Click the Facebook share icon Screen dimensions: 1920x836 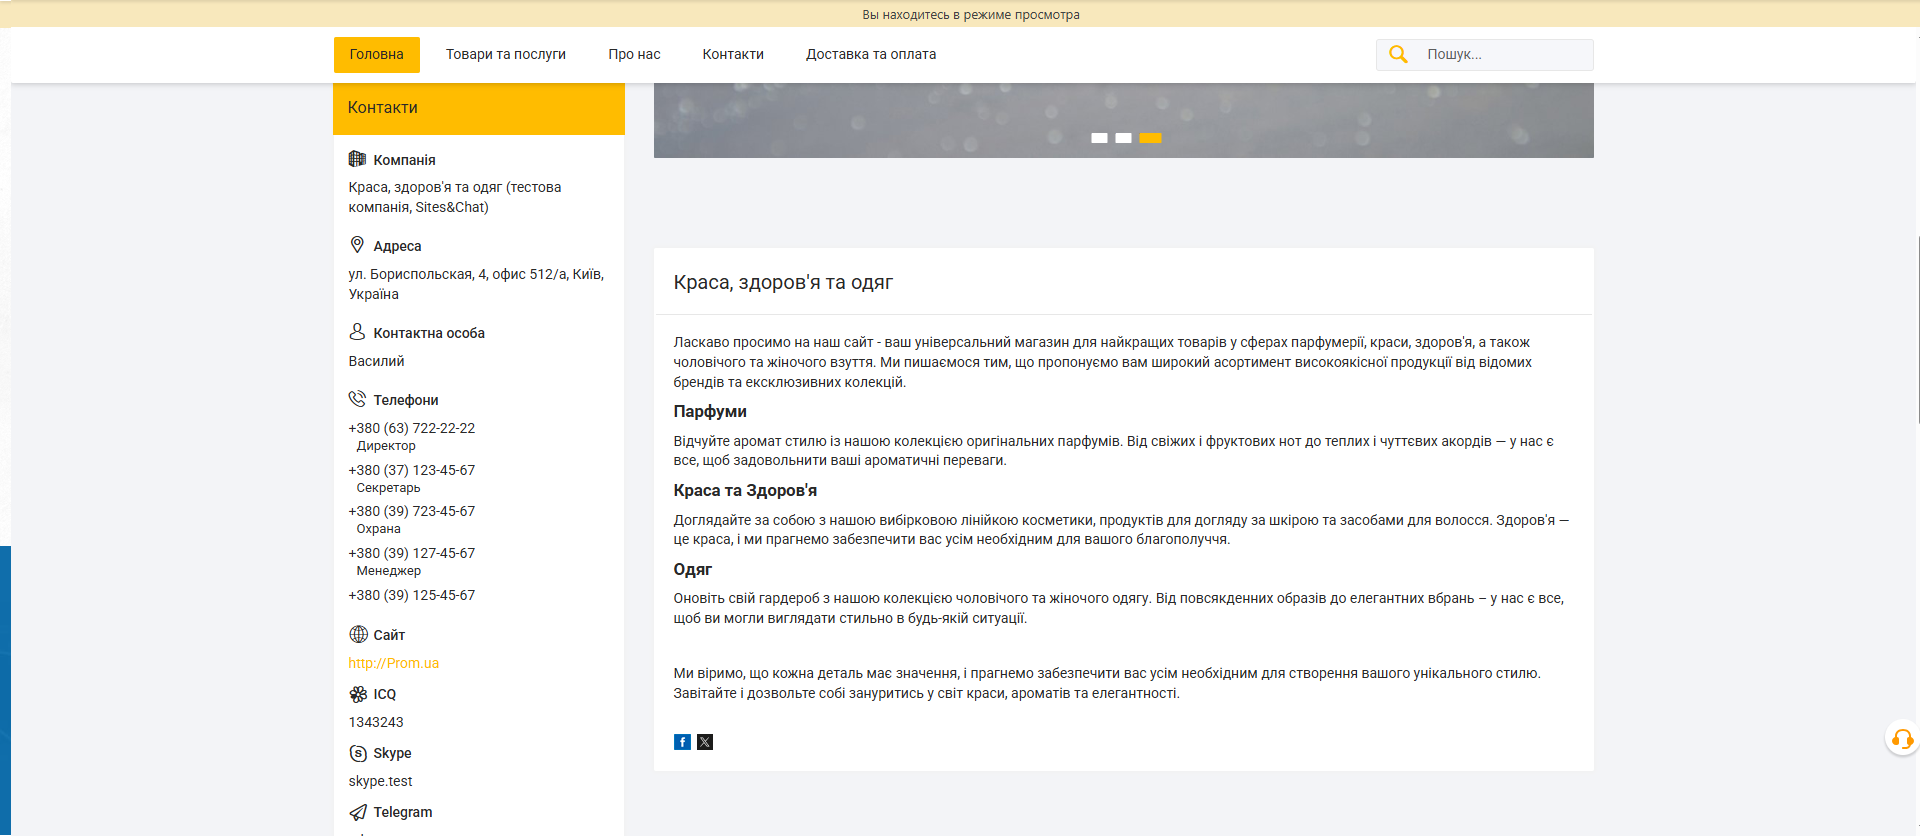tap(682, 742)
